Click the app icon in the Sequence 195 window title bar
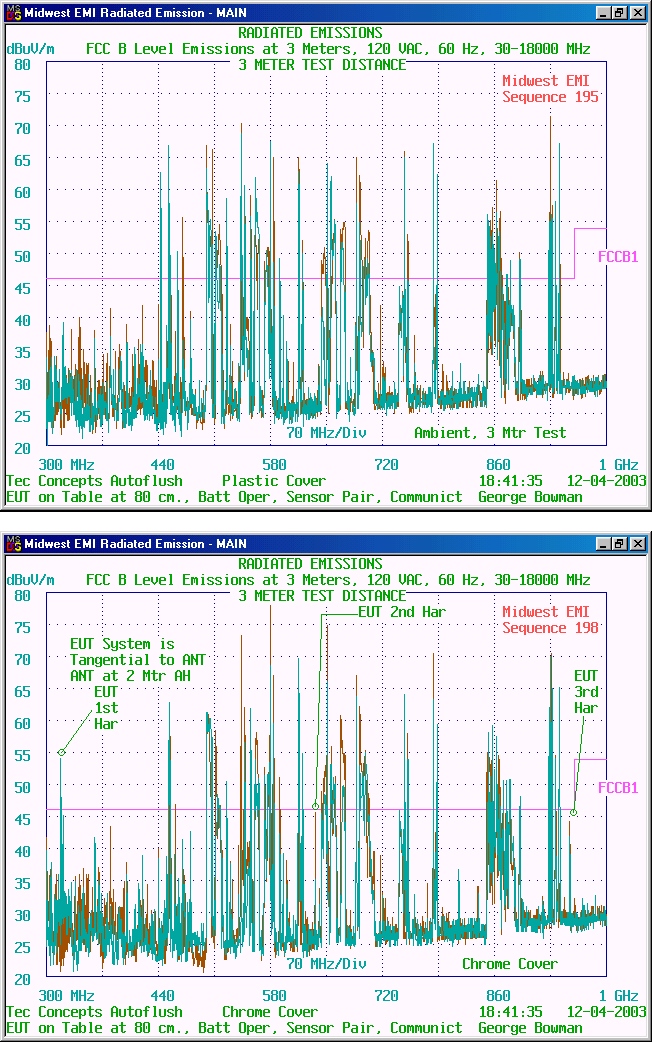This screenshot has height=1042, width=652. click(x=13, y=13)
